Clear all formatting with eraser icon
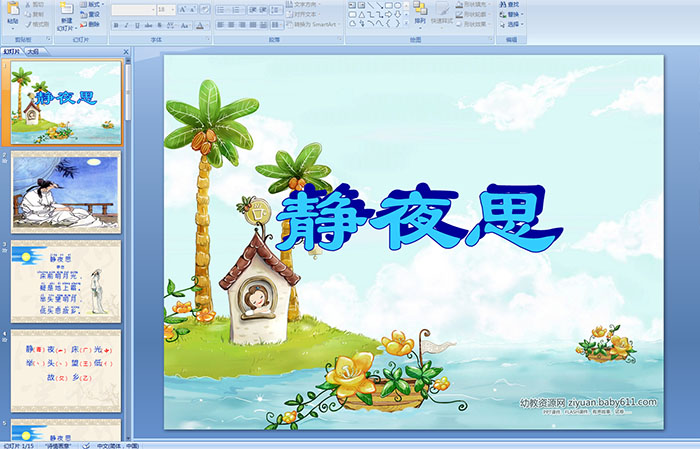Image resolution: width=700 pixels, height=449 pixels. click(x=204, y=9)
